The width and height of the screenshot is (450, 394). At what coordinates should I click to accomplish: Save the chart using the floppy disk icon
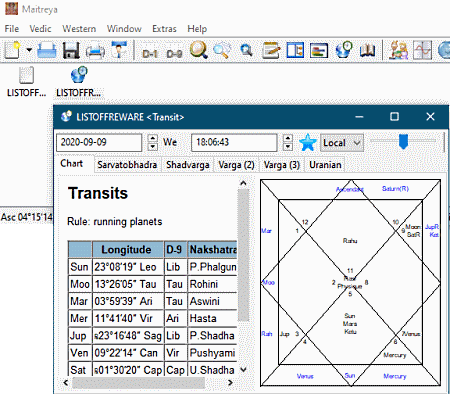pos(71,51)
